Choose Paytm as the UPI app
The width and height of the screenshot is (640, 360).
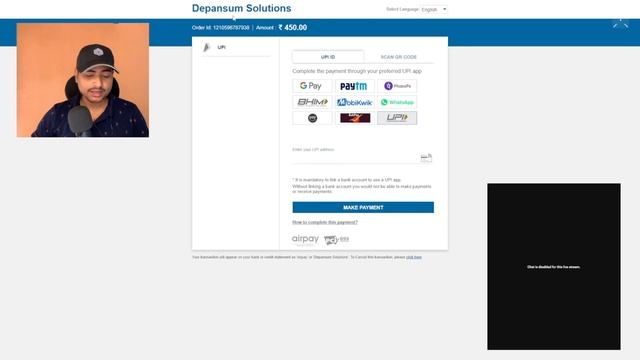coord(355,86)
